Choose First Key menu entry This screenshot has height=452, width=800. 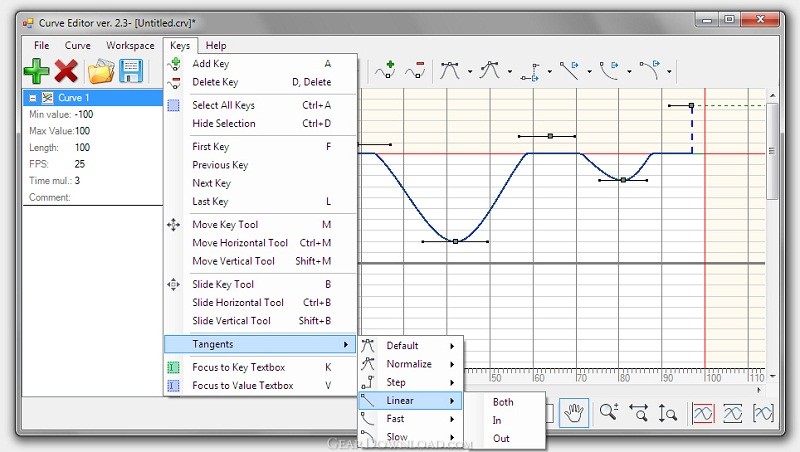[260, 147]
